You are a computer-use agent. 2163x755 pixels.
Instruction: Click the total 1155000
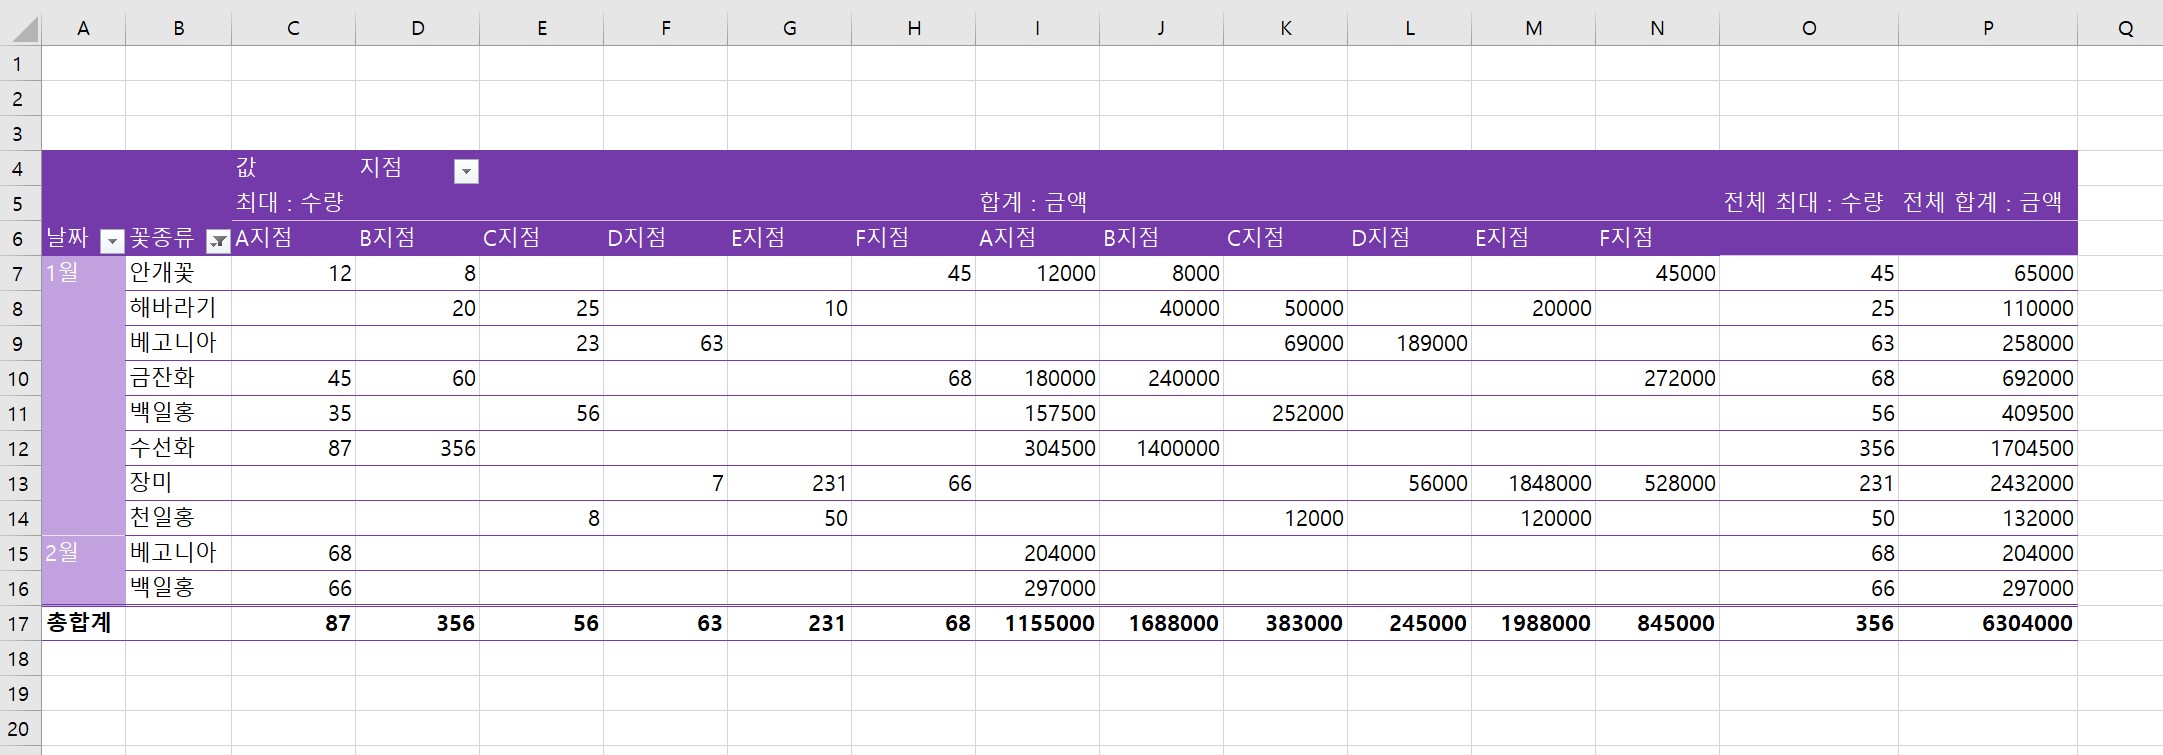1038,623
